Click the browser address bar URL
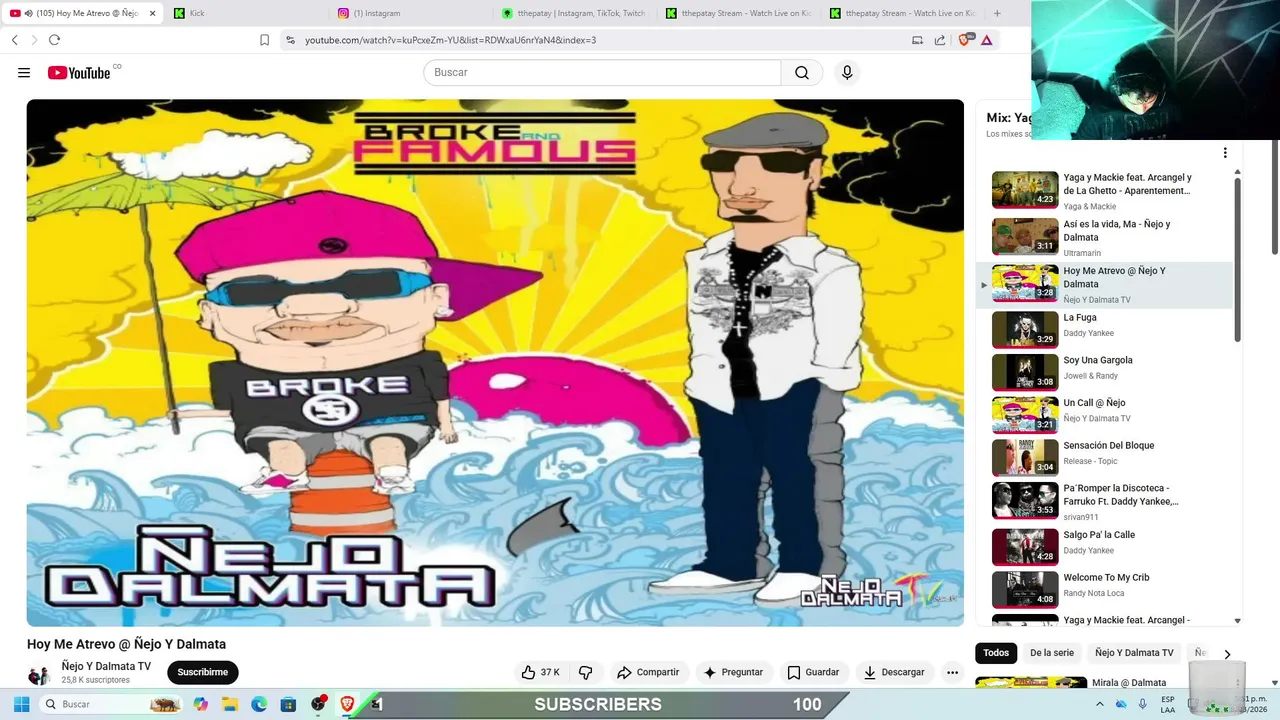The height and width of the screenshot is (720, 1280). tap(450, 40)
